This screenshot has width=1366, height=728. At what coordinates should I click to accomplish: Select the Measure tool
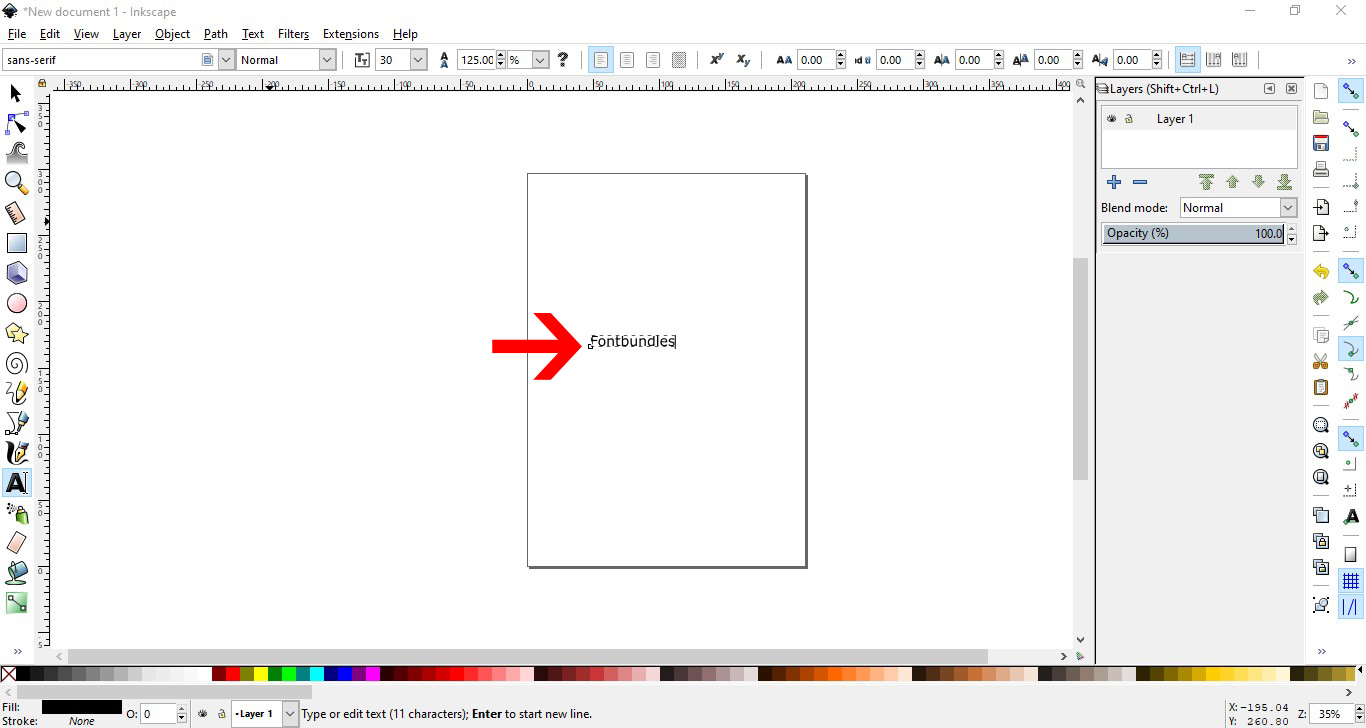(x=16, y=213)
